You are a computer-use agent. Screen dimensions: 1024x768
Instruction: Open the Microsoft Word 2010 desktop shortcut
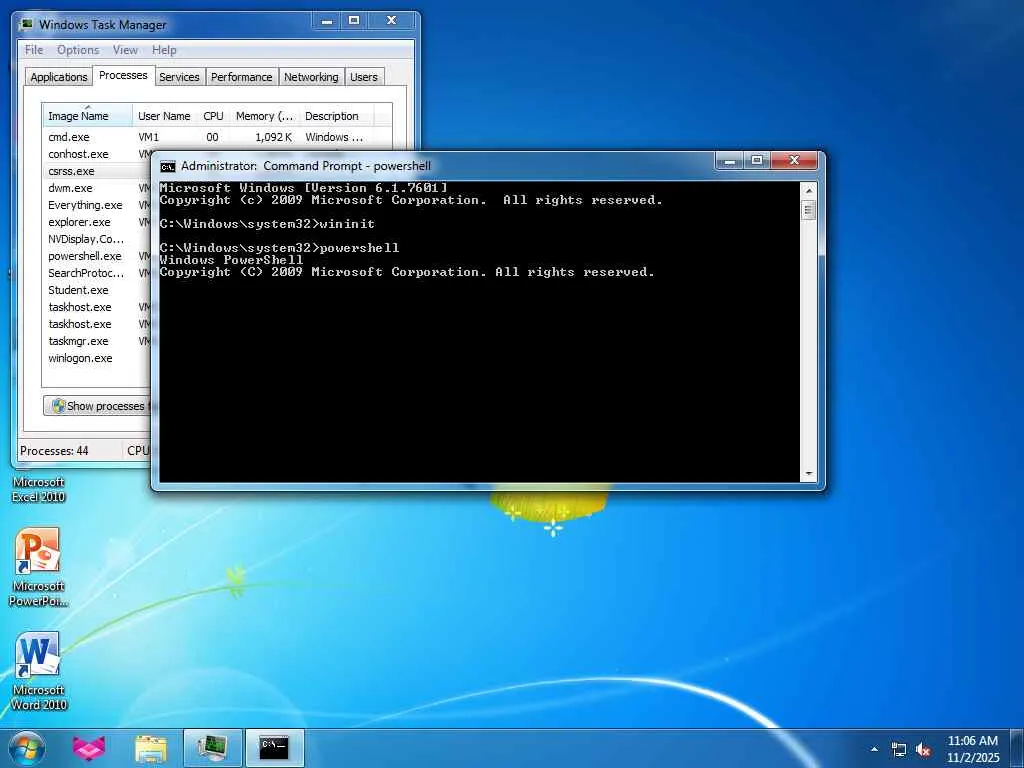pyautogui.click(x=38, y=671)
